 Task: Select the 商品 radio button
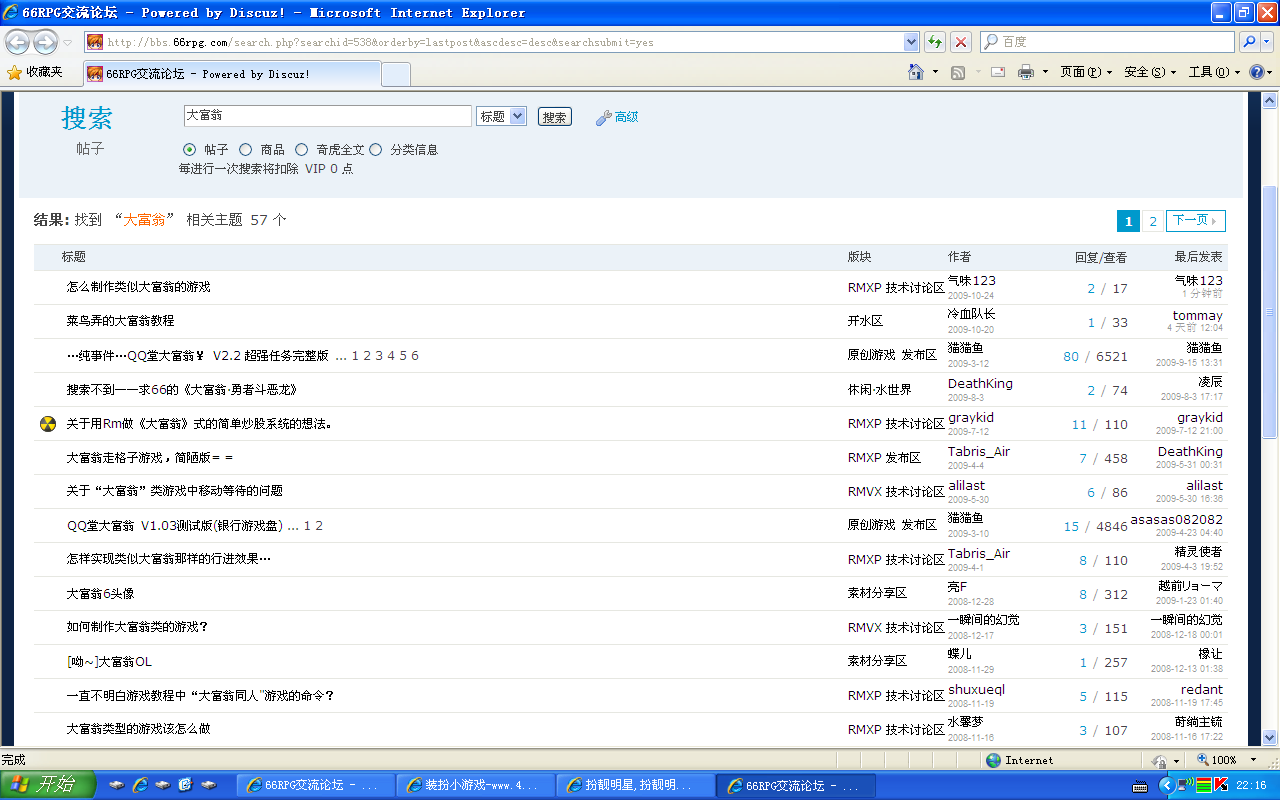[x=246, y=149]
